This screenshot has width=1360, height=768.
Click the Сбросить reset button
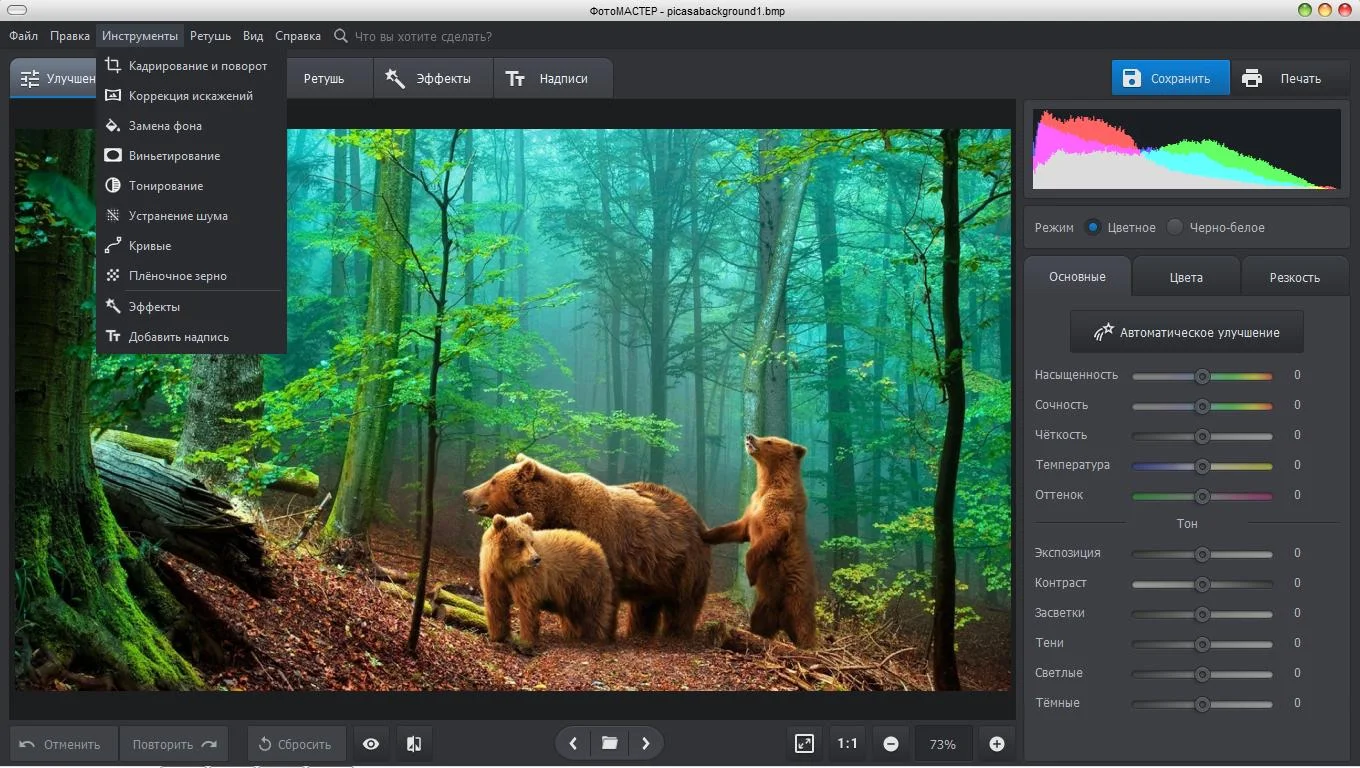(x=296, y=744)
